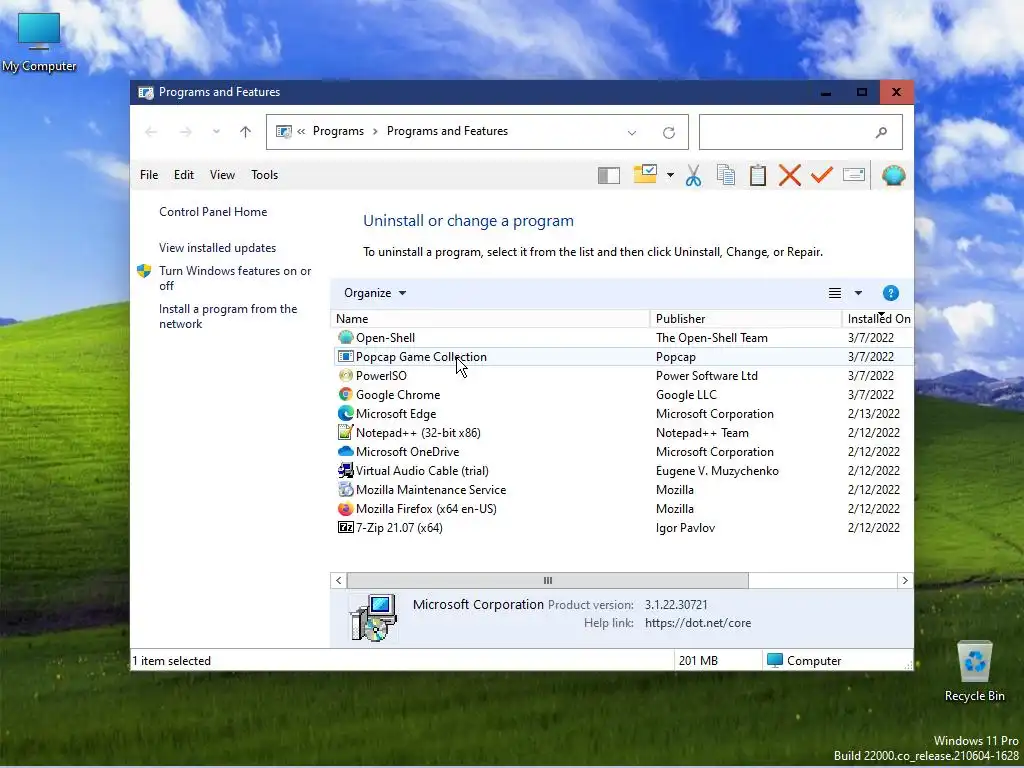Click the Google Chrome icon in list
This screenshot has height=768, width=1024.
[345, 394]
